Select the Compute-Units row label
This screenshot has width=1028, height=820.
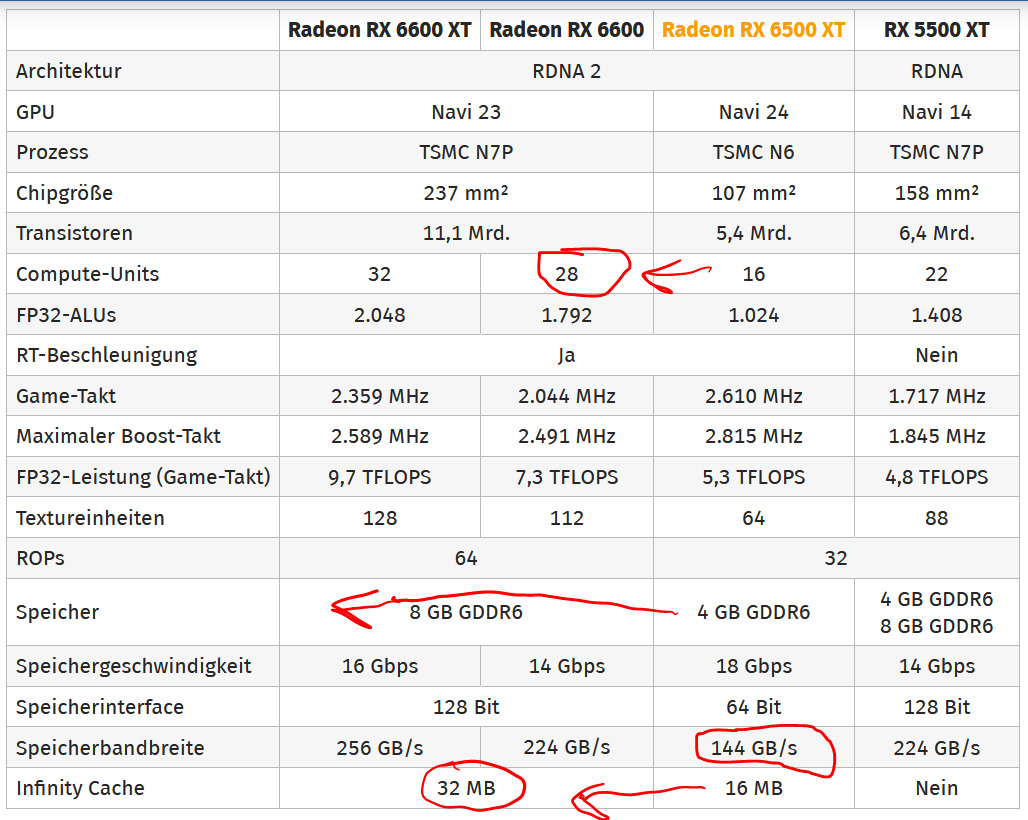pos(88,274)
